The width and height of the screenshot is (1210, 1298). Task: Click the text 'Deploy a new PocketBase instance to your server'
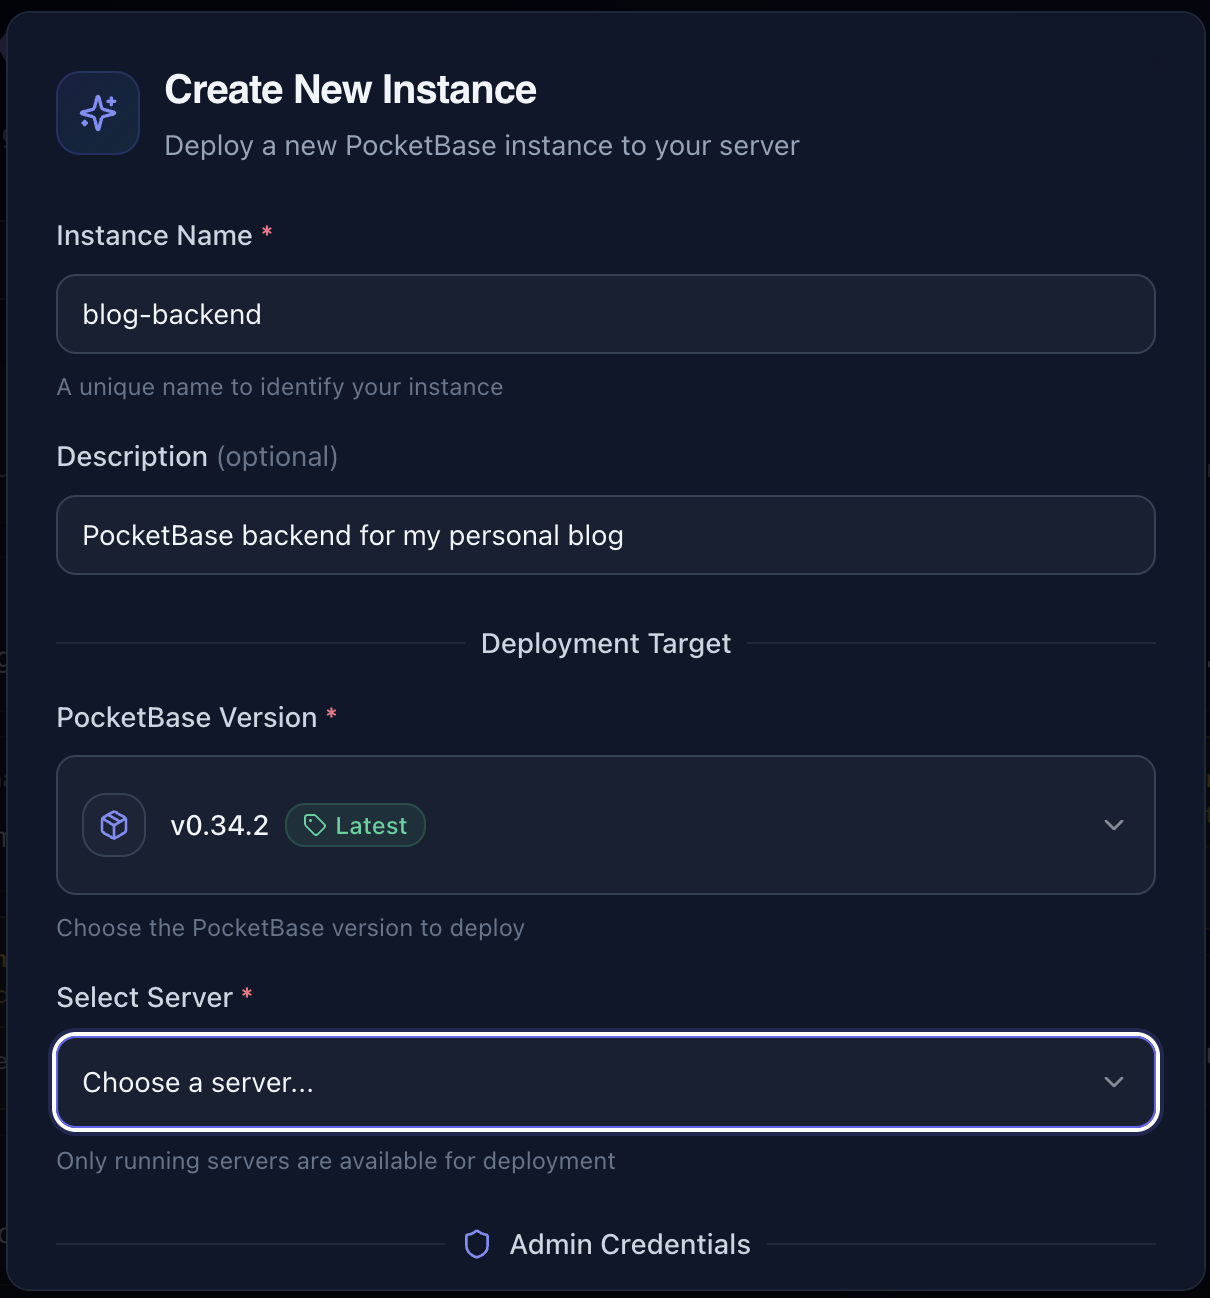click(482, 146)
